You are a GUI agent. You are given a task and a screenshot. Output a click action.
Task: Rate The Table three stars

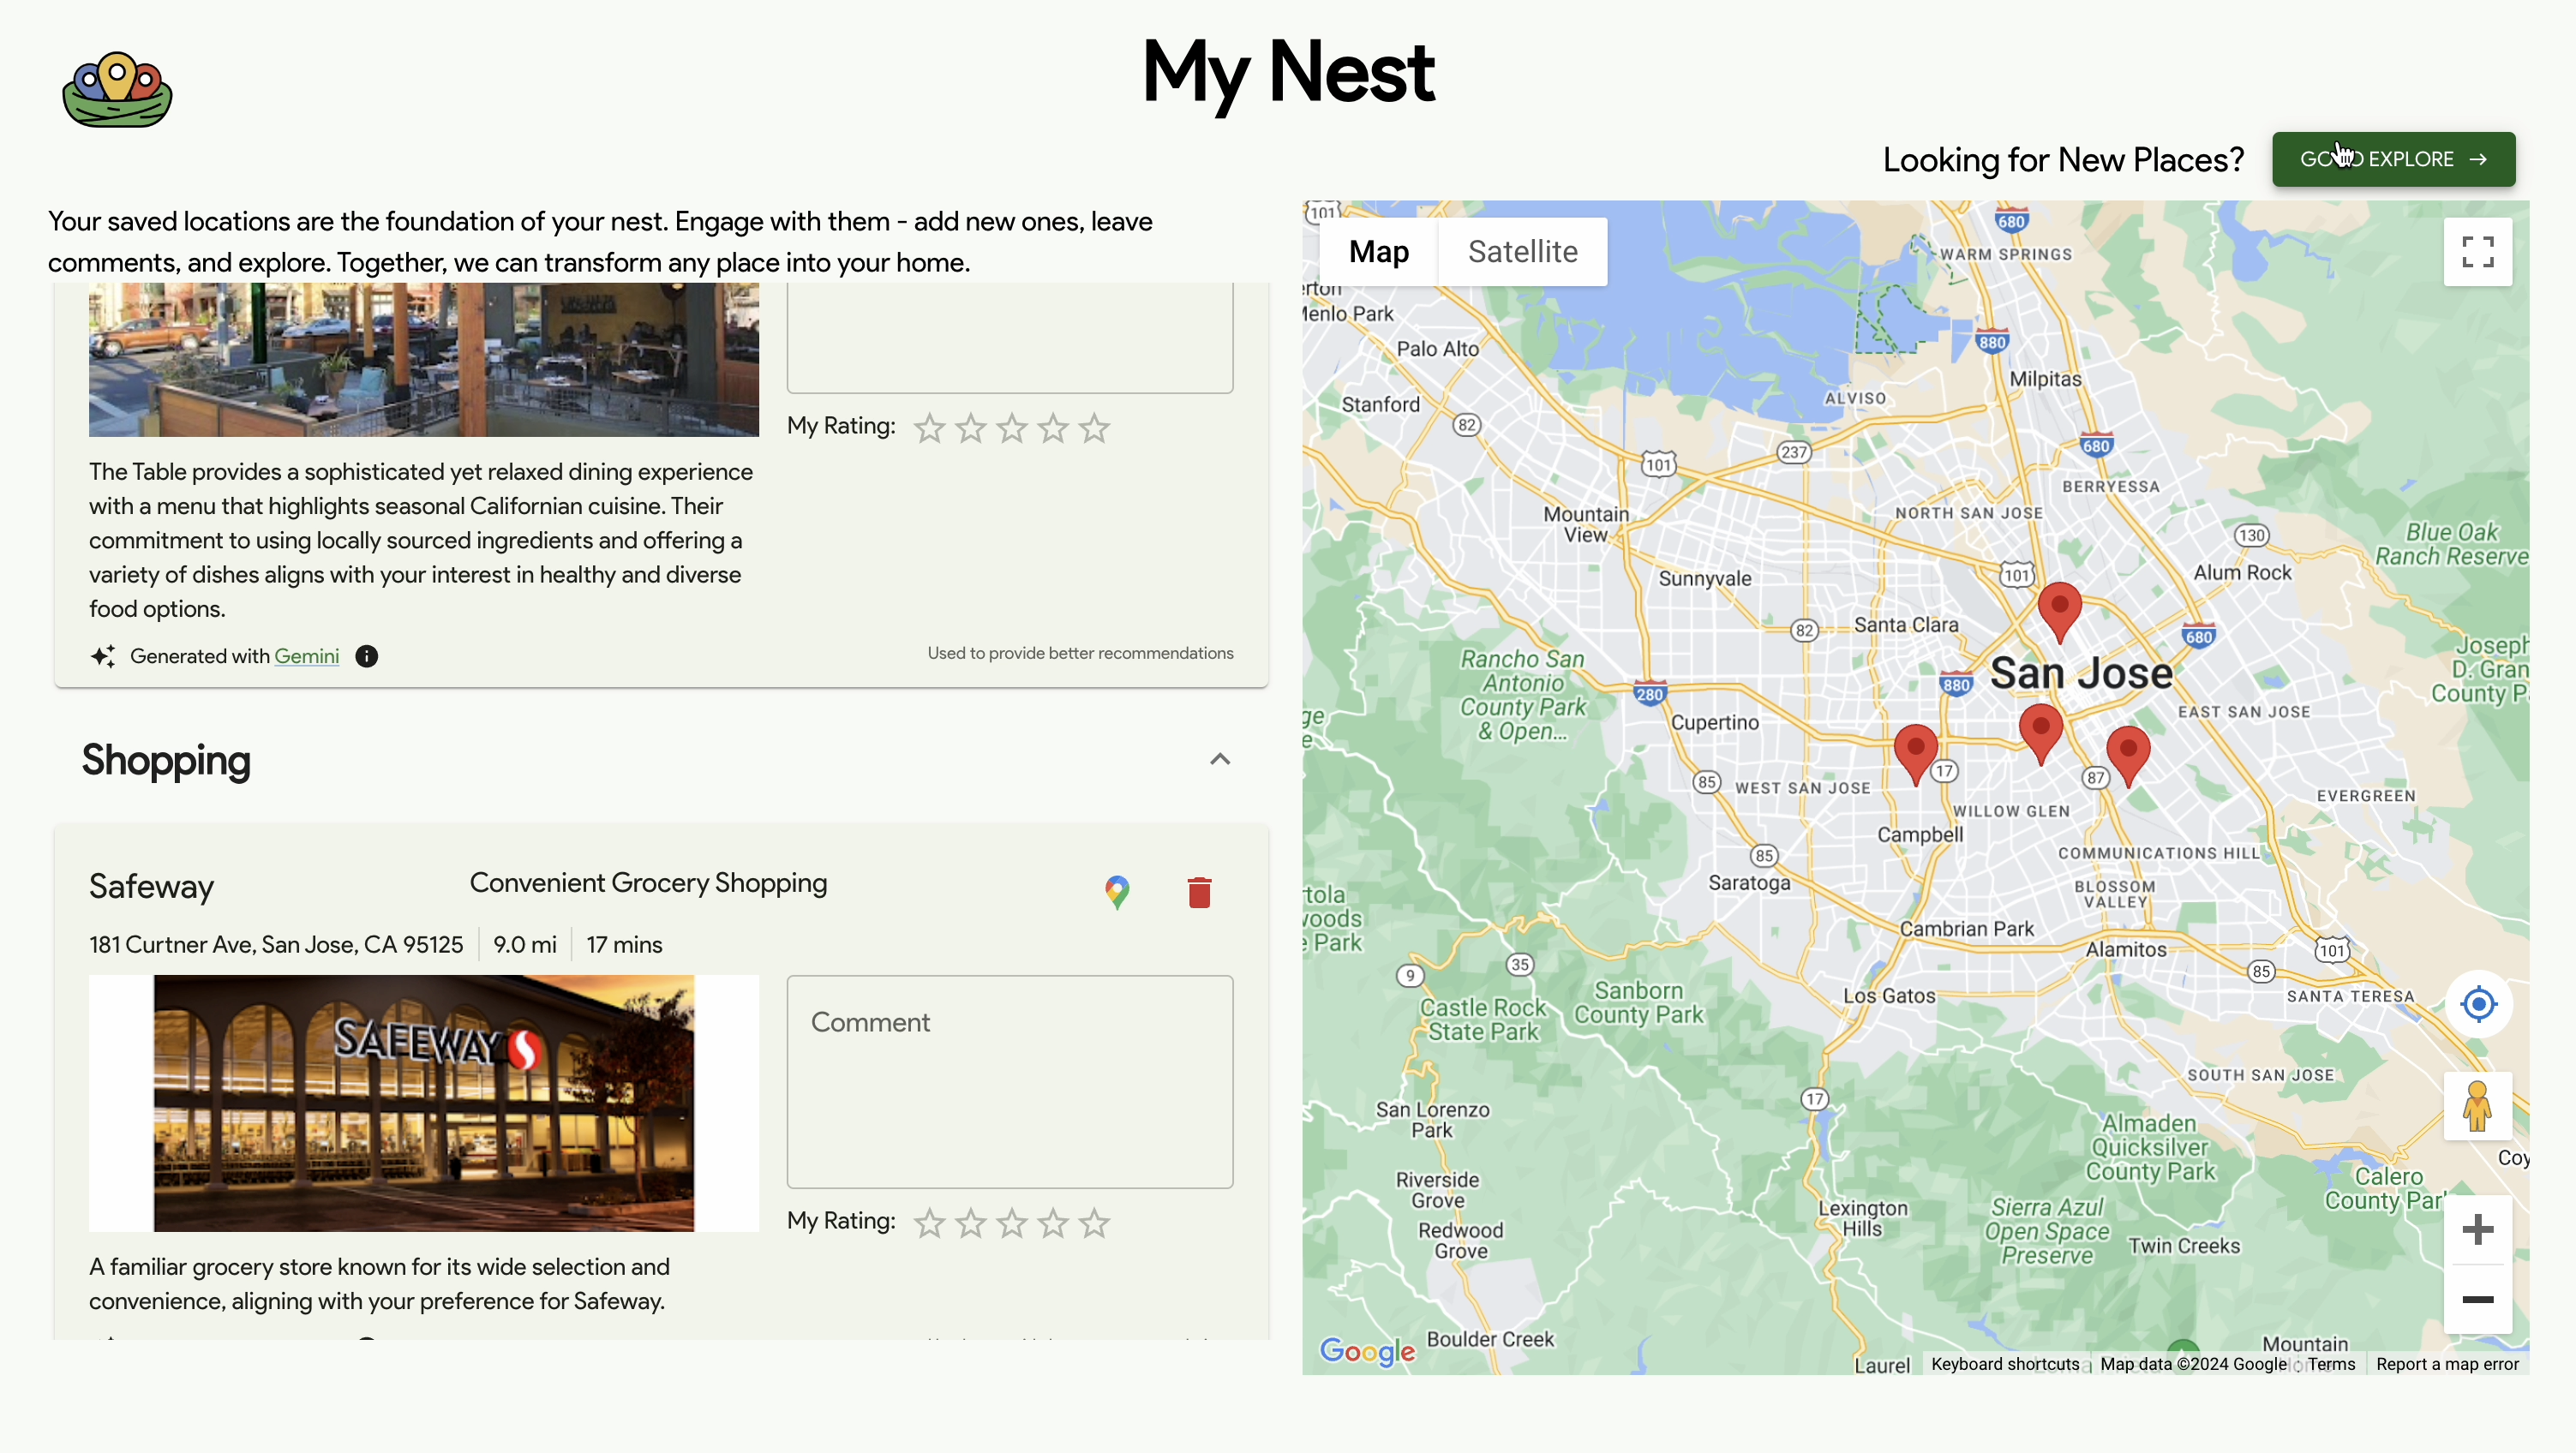1012,428
